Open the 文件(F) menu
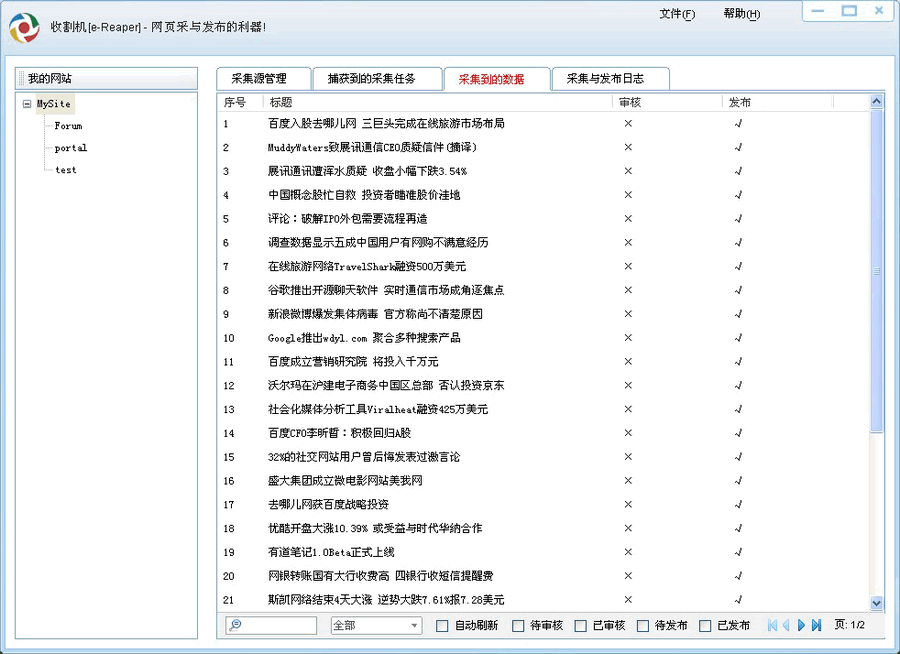Image resolution: width=900 pixels, height=654 pixels. click(x=677, y=14)
